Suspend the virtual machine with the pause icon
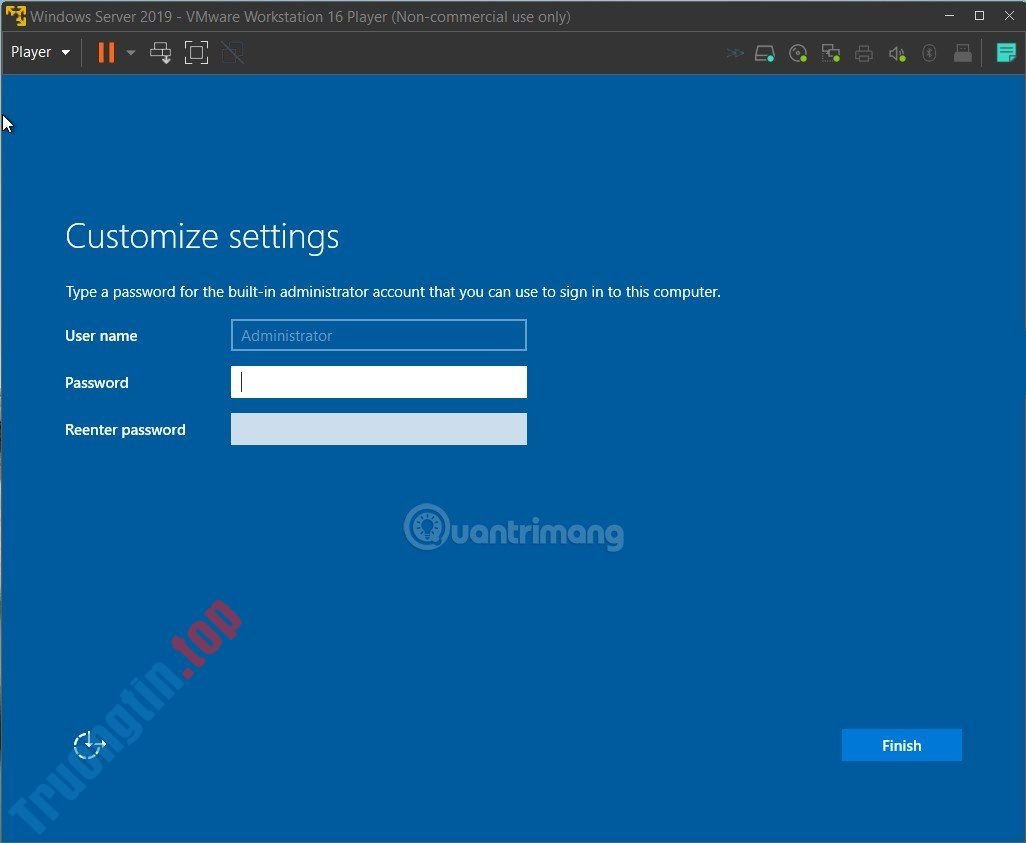The height and width of the screenshot is (843, 1026). click(106, 53)
